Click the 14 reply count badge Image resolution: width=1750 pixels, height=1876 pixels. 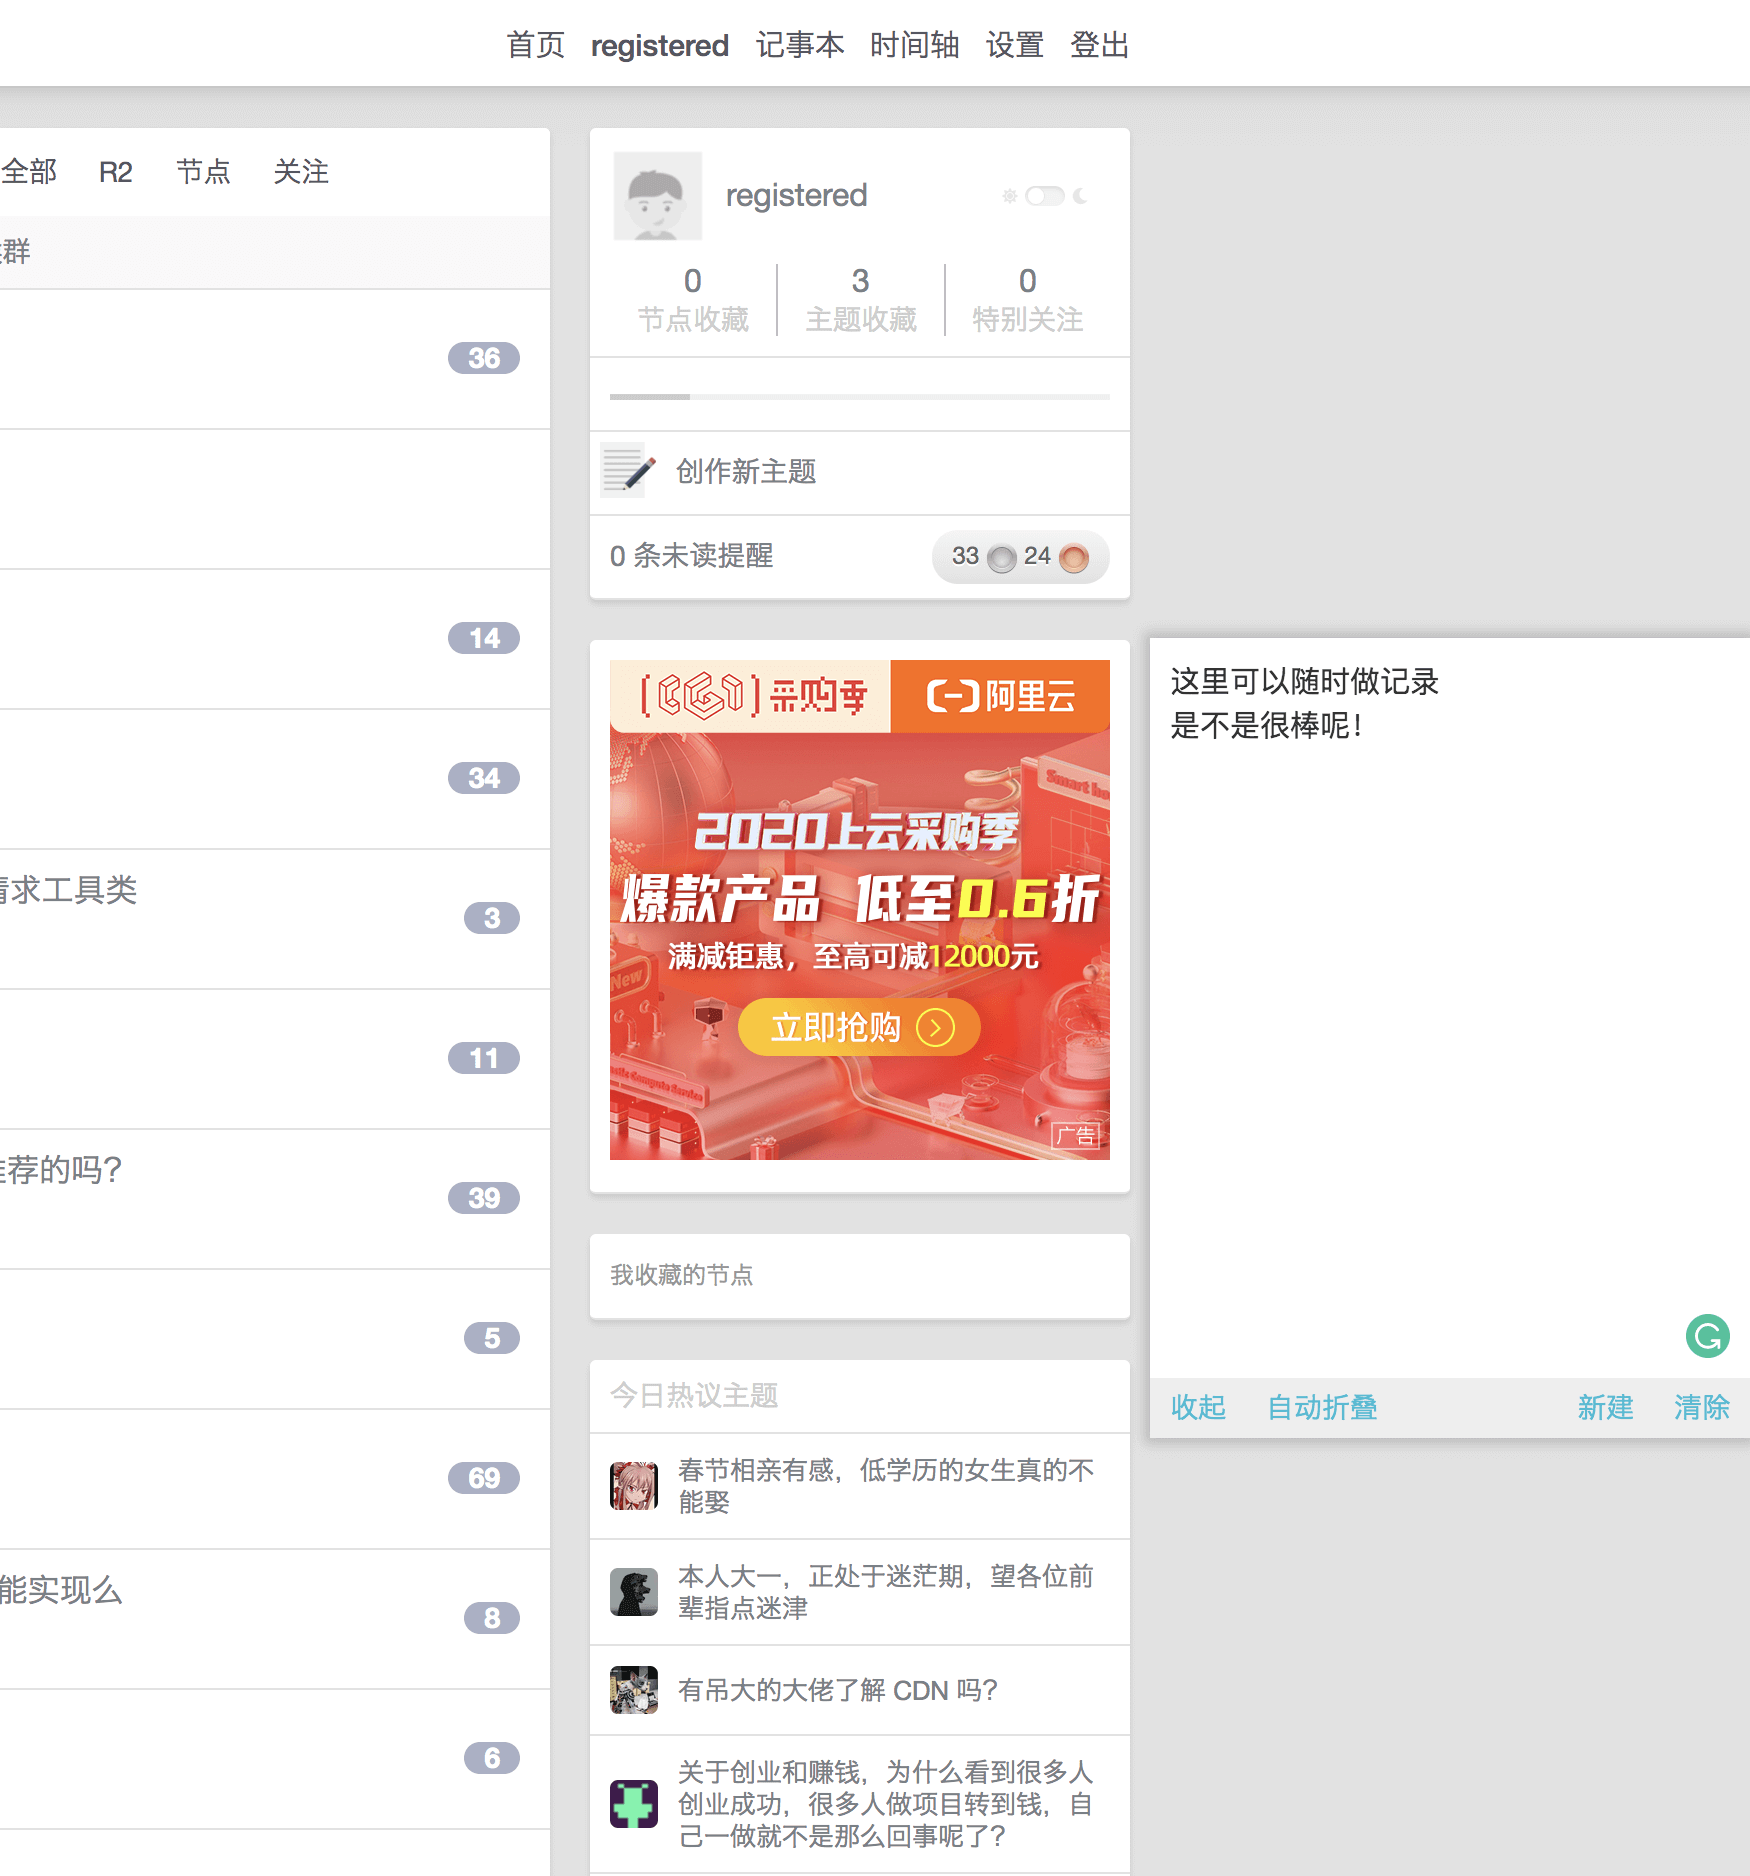click(484, 638)
